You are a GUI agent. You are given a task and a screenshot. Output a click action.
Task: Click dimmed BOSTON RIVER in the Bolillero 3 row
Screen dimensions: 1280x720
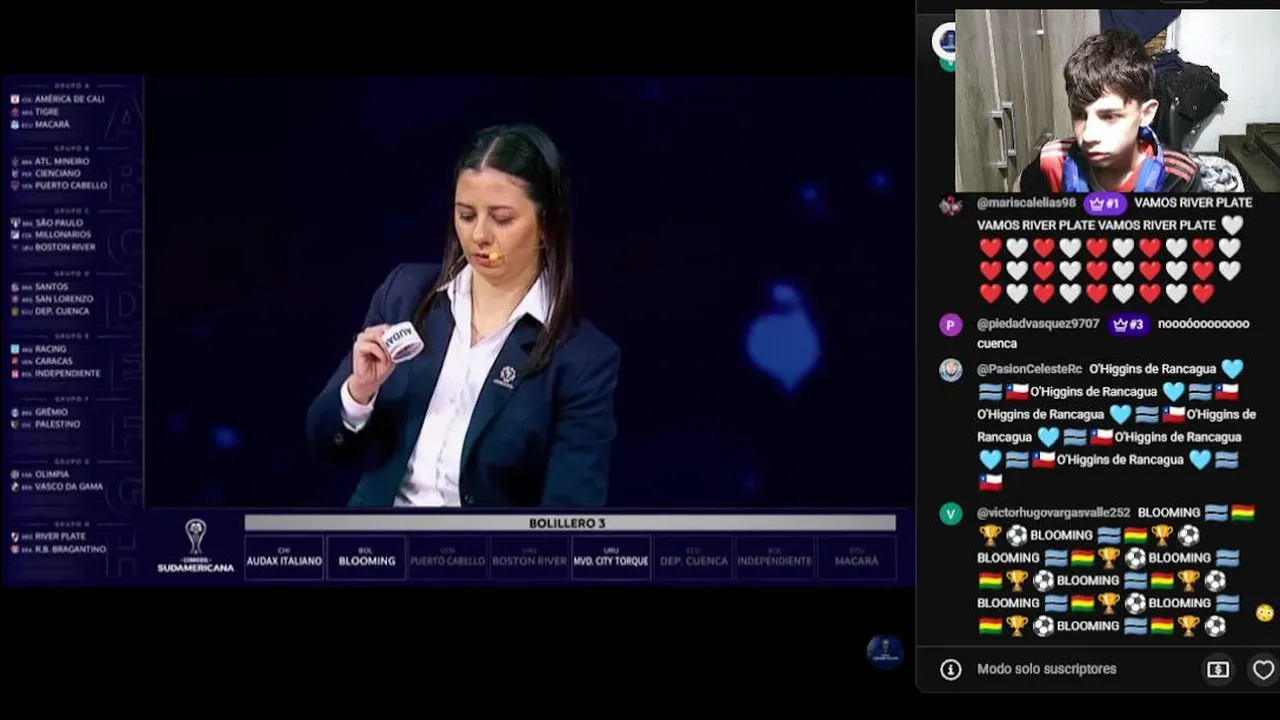pyautogui.click(x=529, y=558)
